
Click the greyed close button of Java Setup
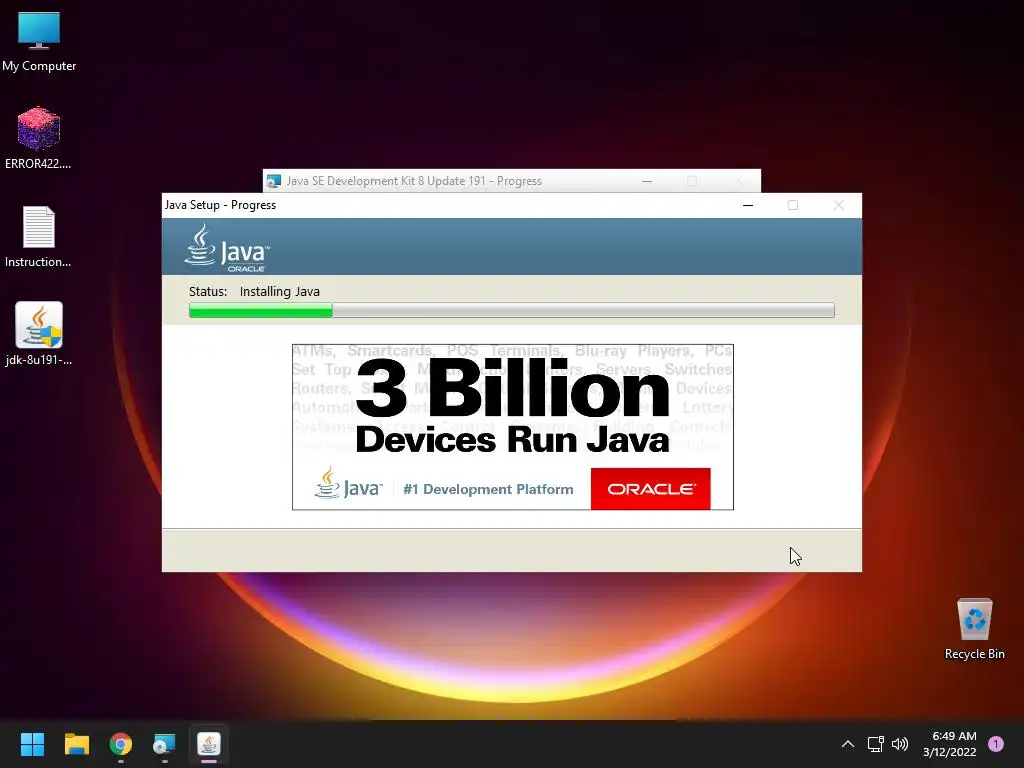click(839, 205)
